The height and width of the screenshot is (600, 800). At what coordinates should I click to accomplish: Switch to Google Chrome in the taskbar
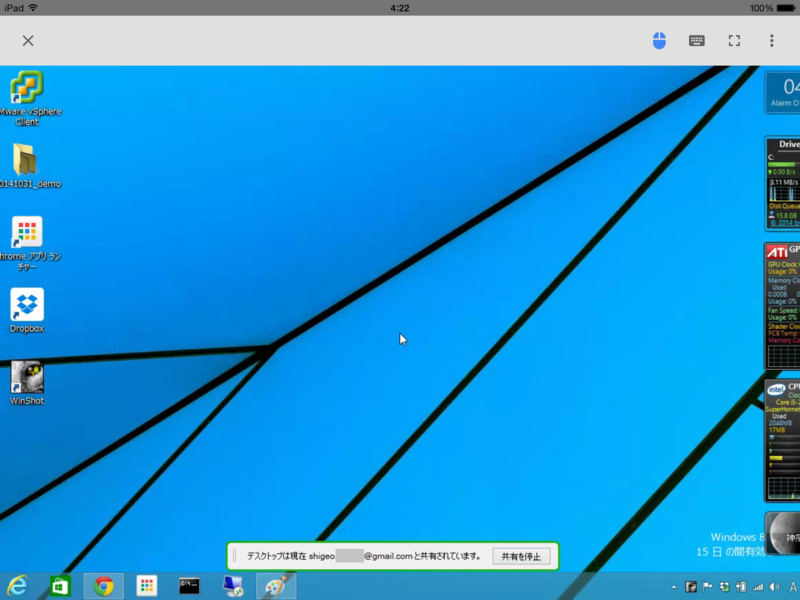pyautogui.click(x=104, y=586)
